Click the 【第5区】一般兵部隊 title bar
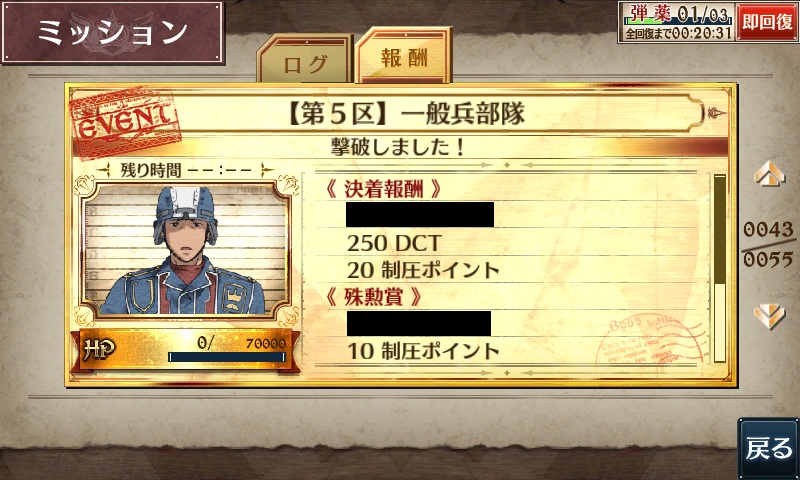800x480 pixels. click(x=406, y=113)
